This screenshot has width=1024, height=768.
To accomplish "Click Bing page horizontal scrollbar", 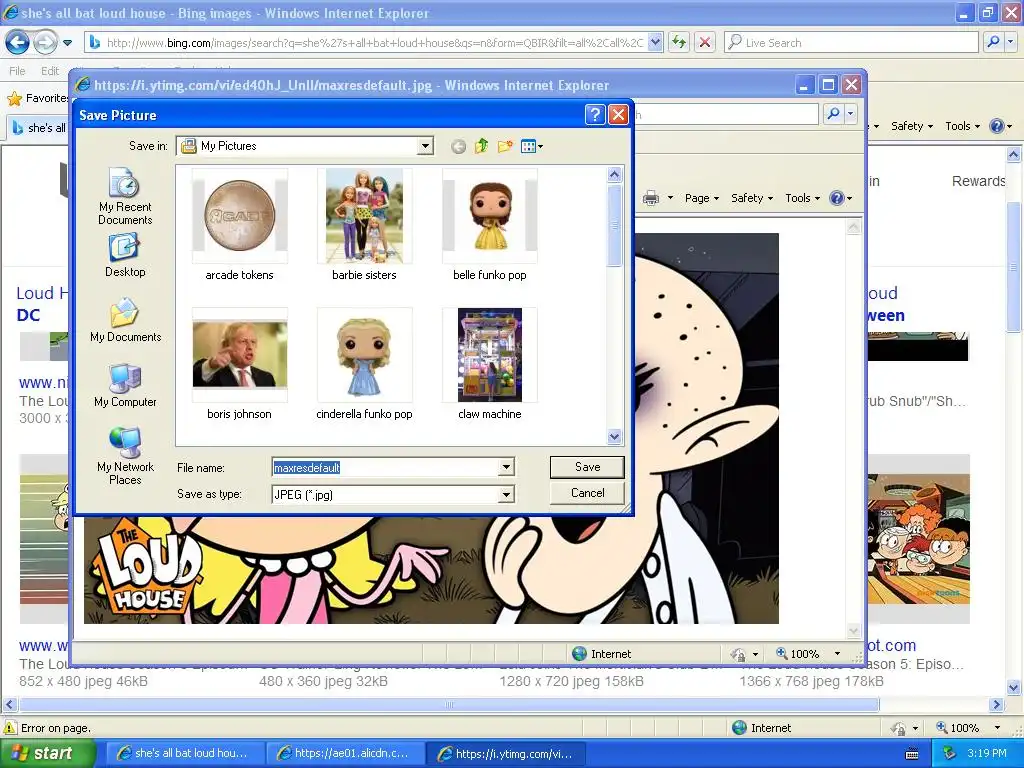I will (x=449, y=705).
